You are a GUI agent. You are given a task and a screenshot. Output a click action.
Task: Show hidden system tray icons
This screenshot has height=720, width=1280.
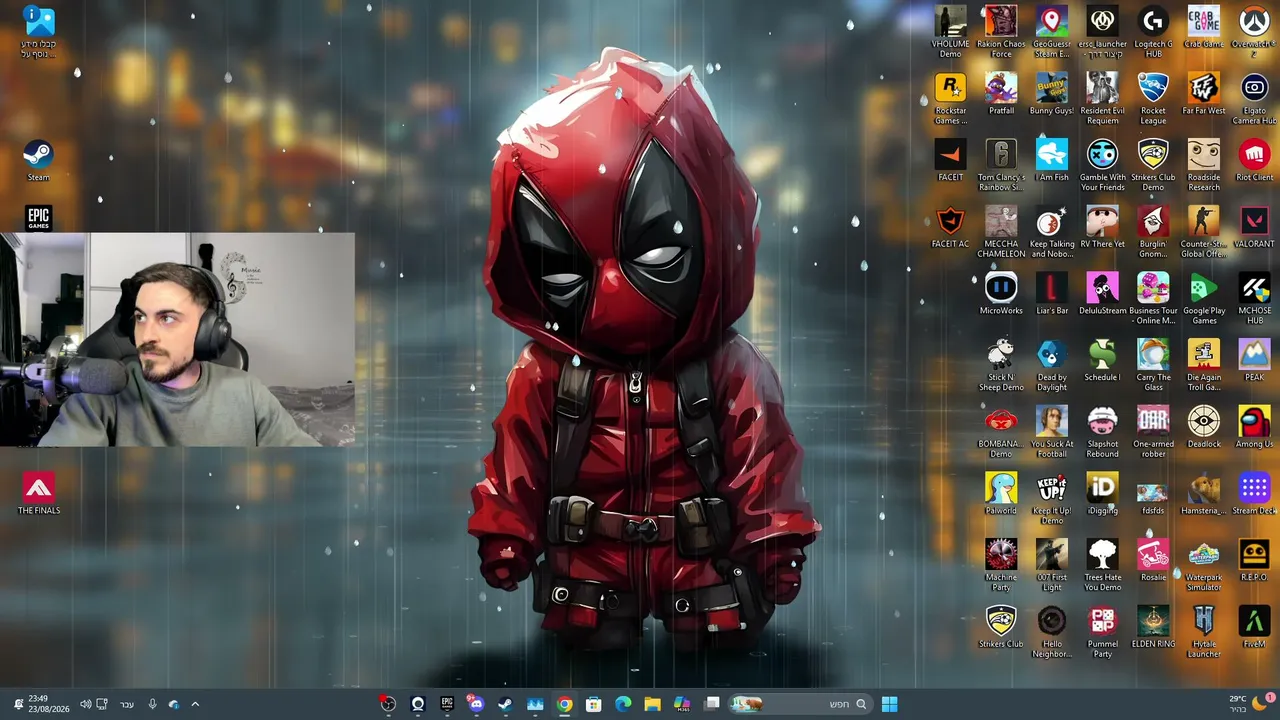tap(195, 704)
